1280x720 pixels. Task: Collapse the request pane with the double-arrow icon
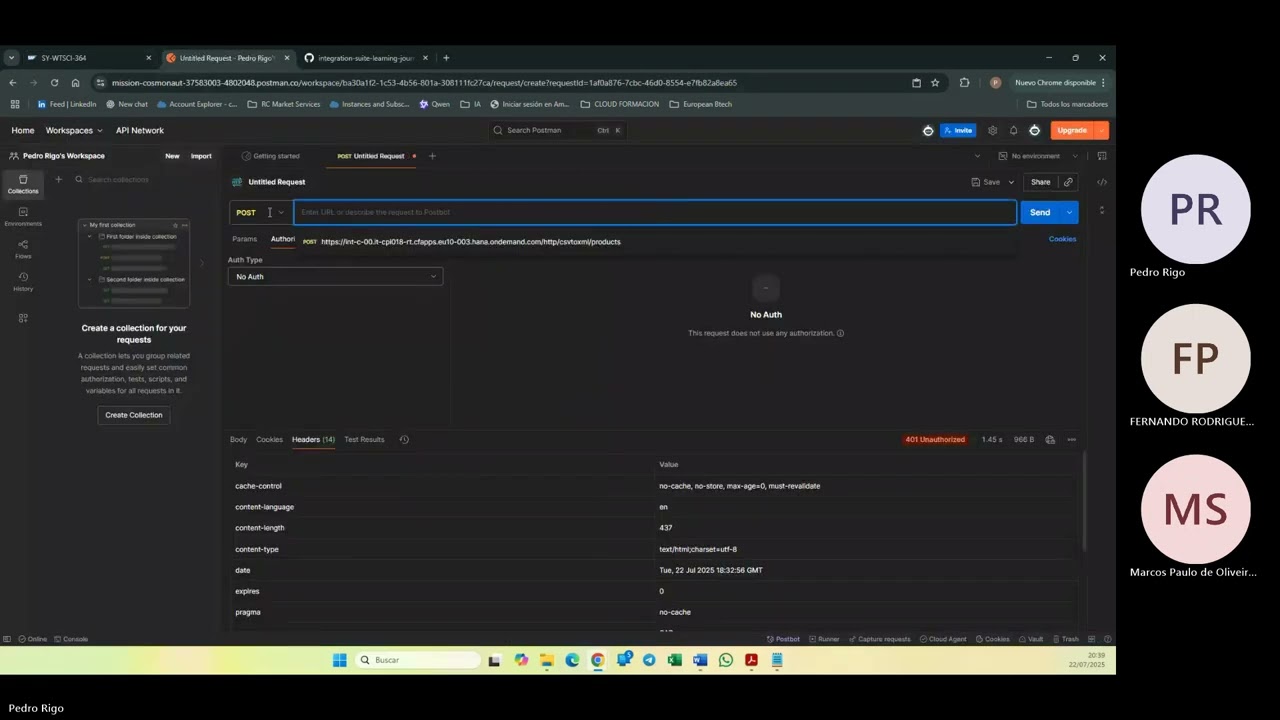click(x=1102, y=210)
